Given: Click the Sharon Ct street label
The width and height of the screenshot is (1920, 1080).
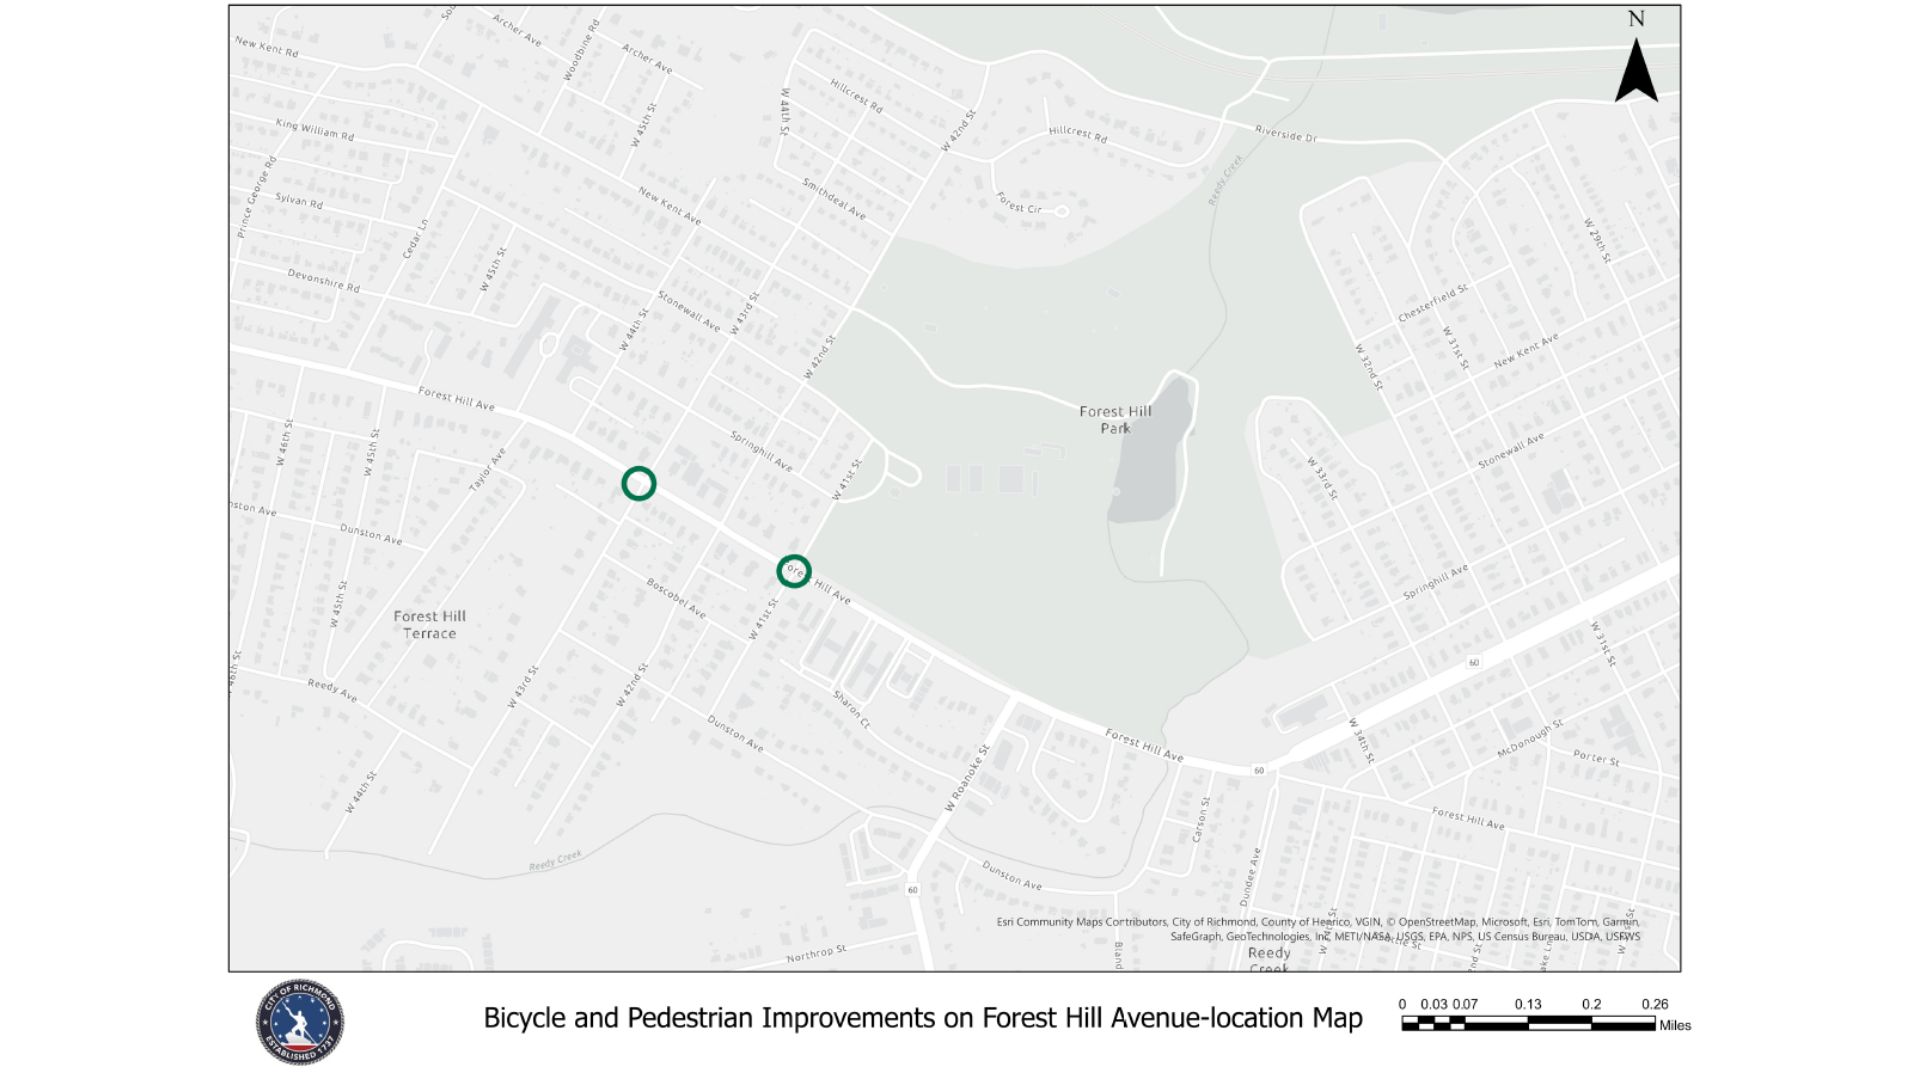Looking at the screenshot, I should click(x=851, y=708).
